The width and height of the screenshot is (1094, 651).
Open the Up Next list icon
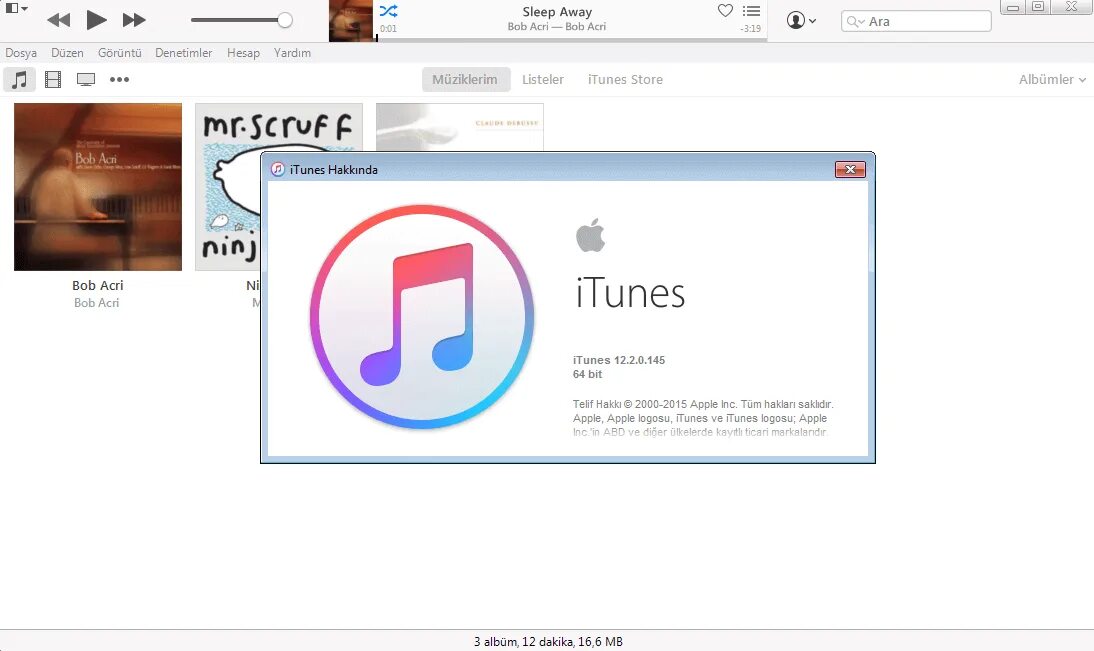point(751,10)
